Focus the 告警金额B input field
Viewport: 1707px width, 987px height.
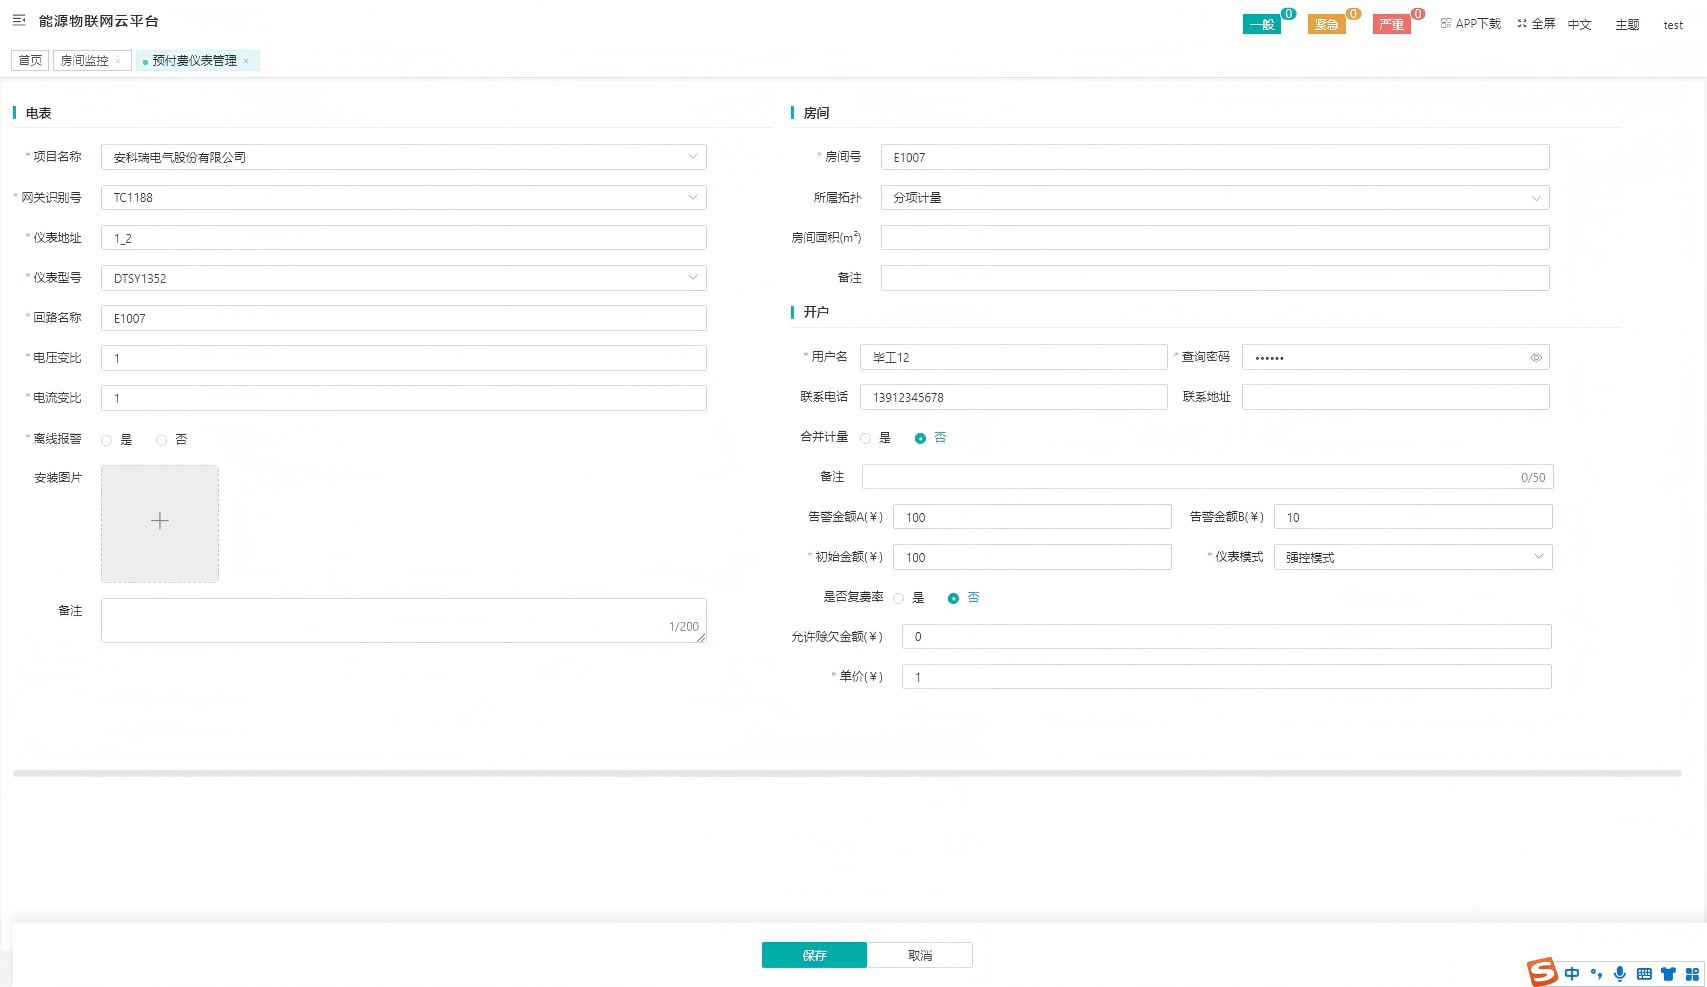pyautogui.click(x=1413, y=517)
